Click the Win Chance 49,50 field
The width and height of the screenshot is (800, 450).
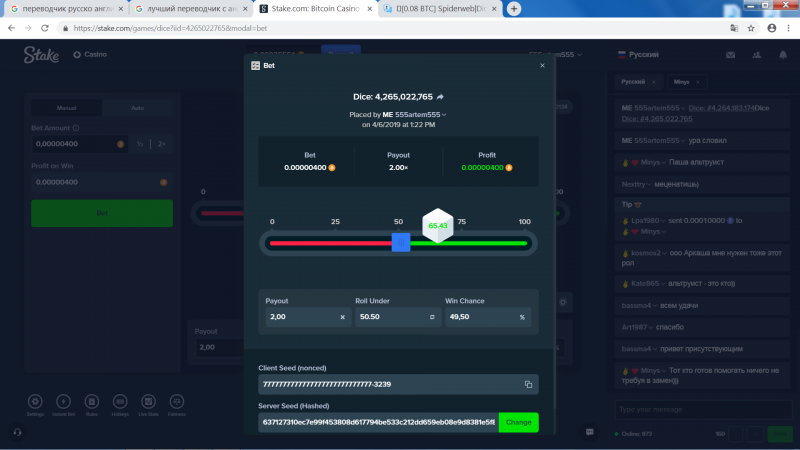pyautogui.click(x=488, y=317)
